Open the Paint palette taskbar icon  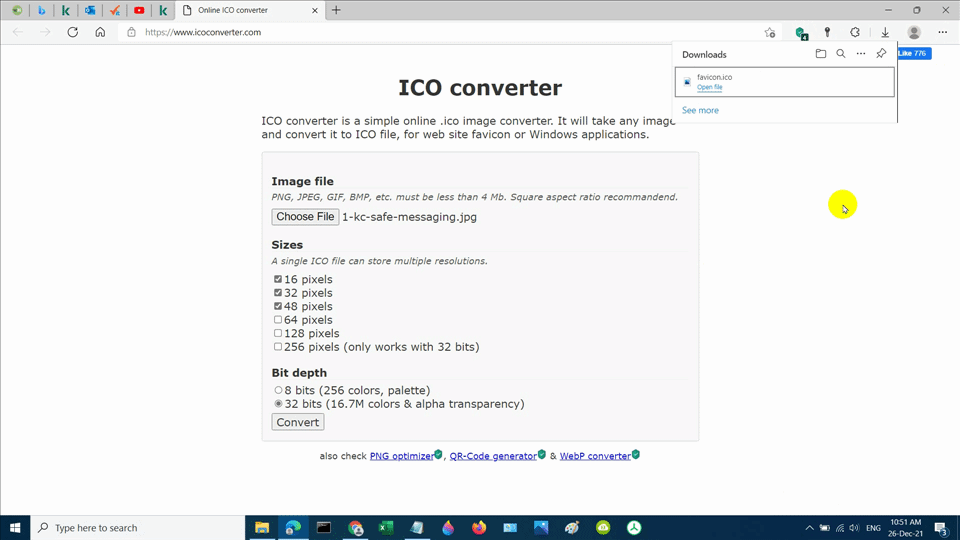click(x=572, y=528)
